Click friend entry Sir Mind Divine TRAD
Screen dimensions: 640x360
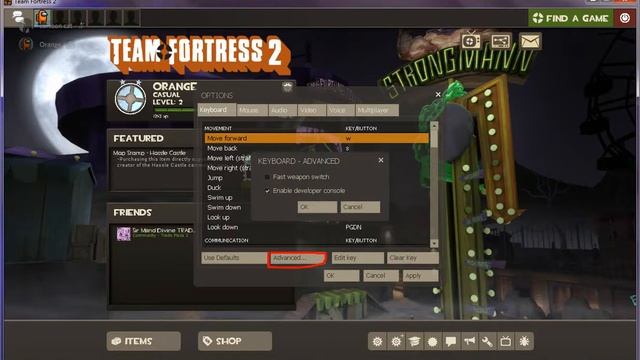(x=155, y=233)
